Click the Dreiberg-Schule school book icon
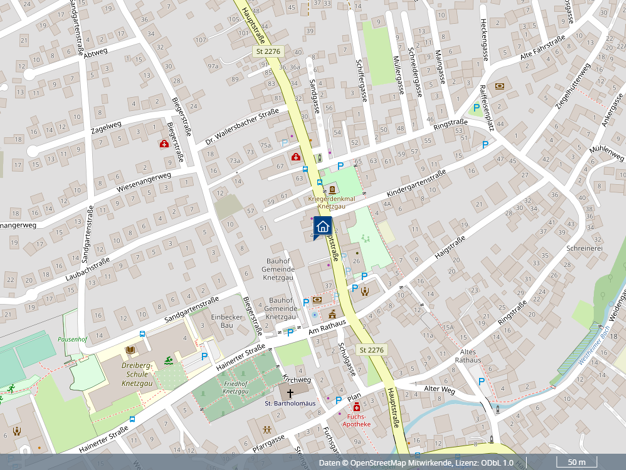626x470 pixels. click(x=129, y=350)
